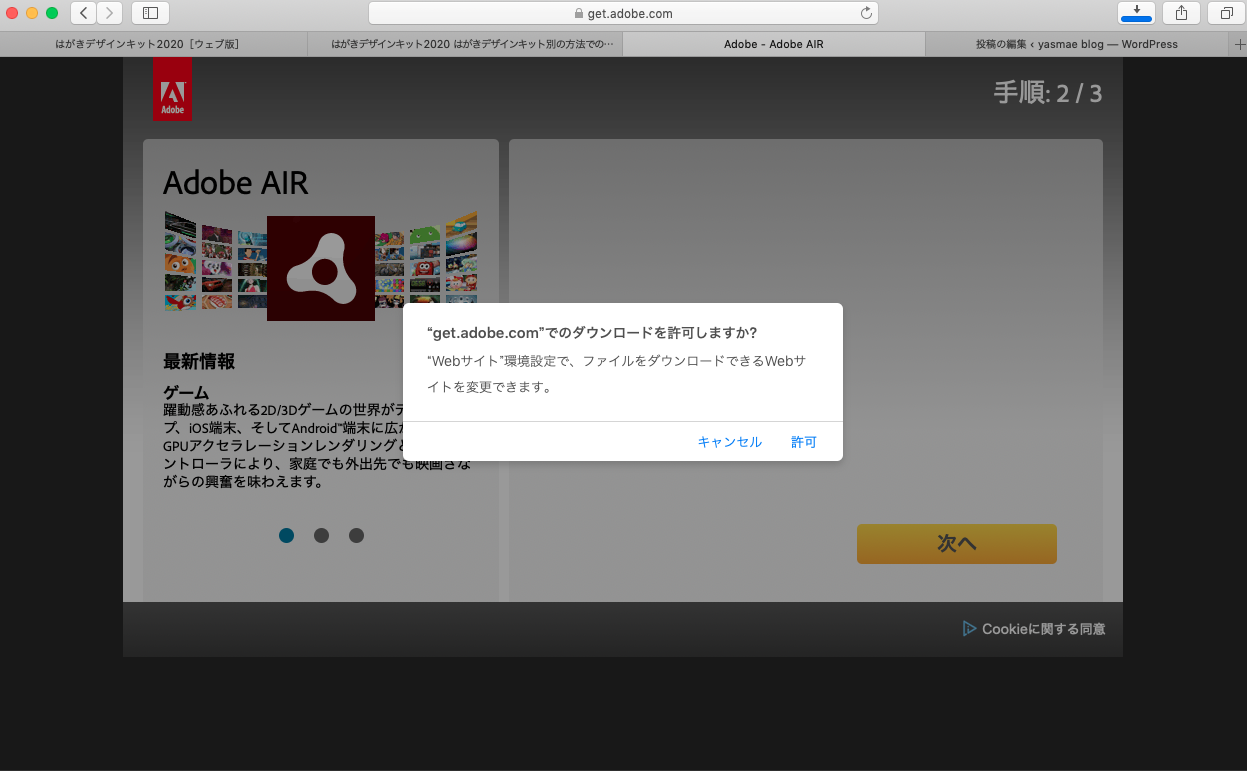
Task: Go forward with Safari's forward arrow
Action: 109,13
